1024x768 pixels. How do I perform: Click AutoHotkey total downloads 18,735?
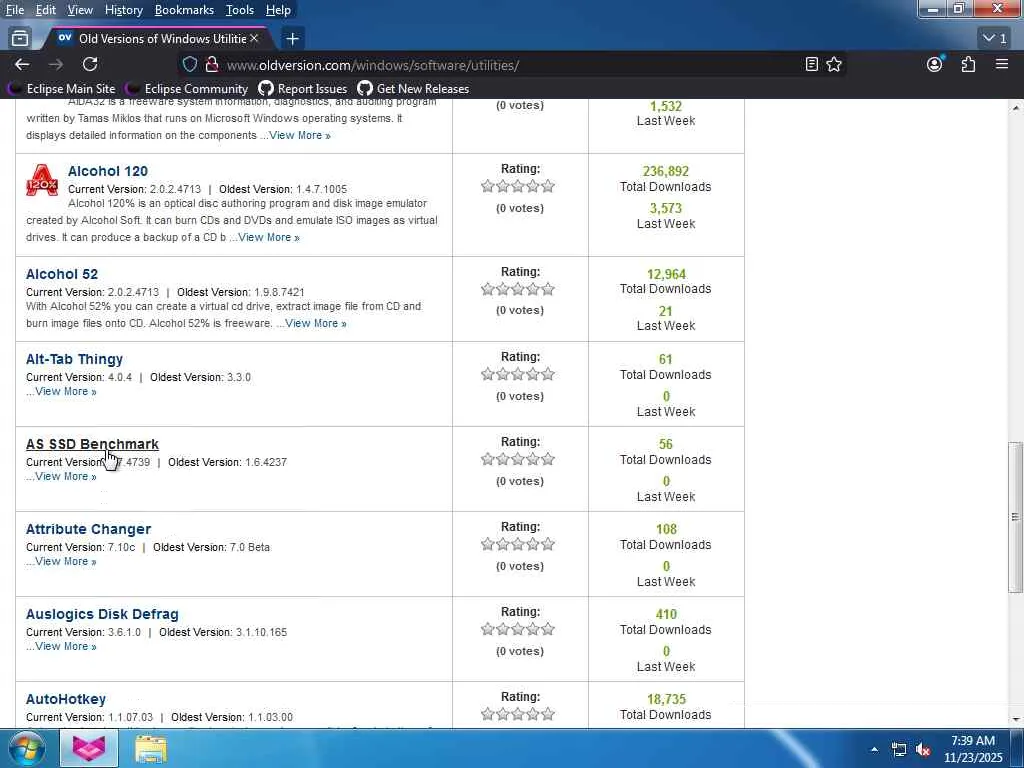tap(666, 699)
